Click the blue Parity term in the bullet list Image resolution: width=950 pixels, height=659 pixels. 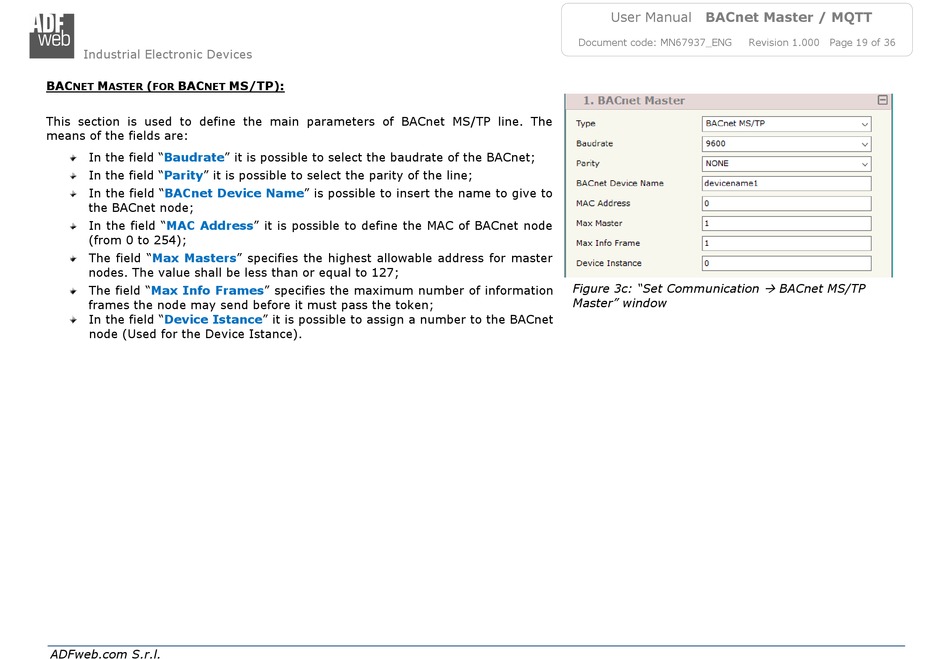click(183, 175)
